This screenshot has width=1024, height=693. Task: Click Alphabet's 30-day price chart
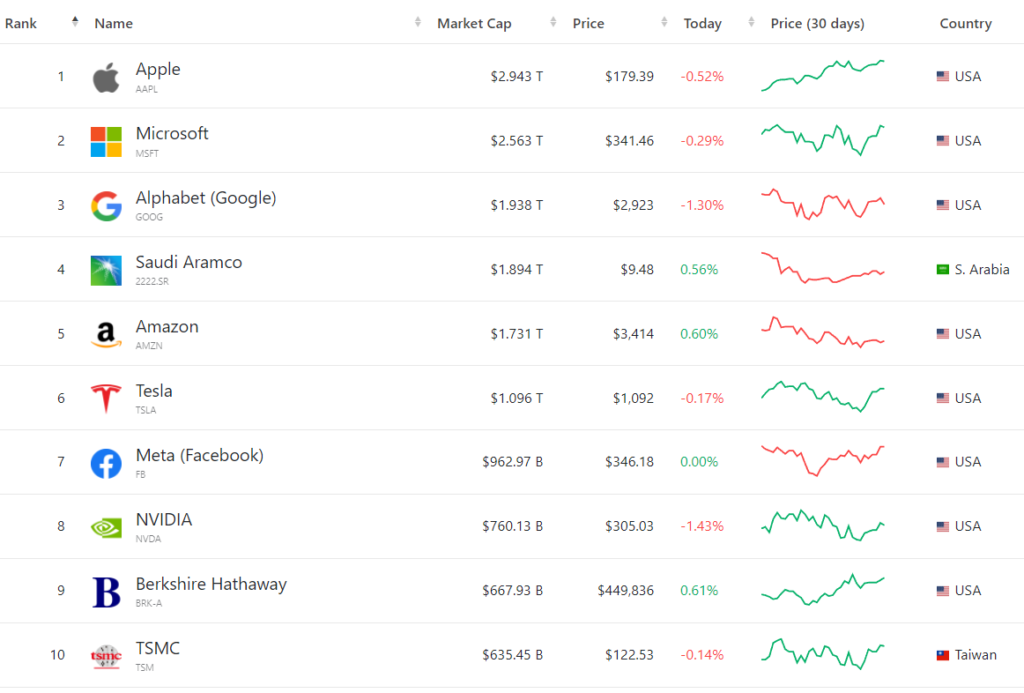(x=823, y=204)
